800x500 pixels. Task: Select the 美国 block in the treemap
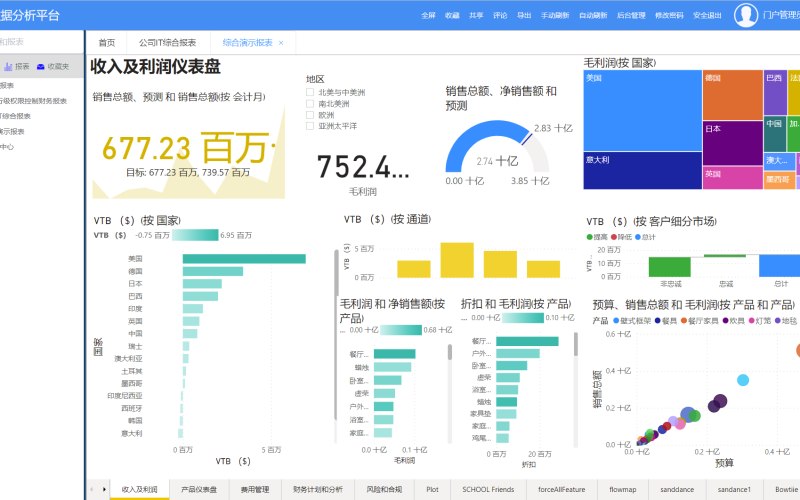[x=642, y=110]
